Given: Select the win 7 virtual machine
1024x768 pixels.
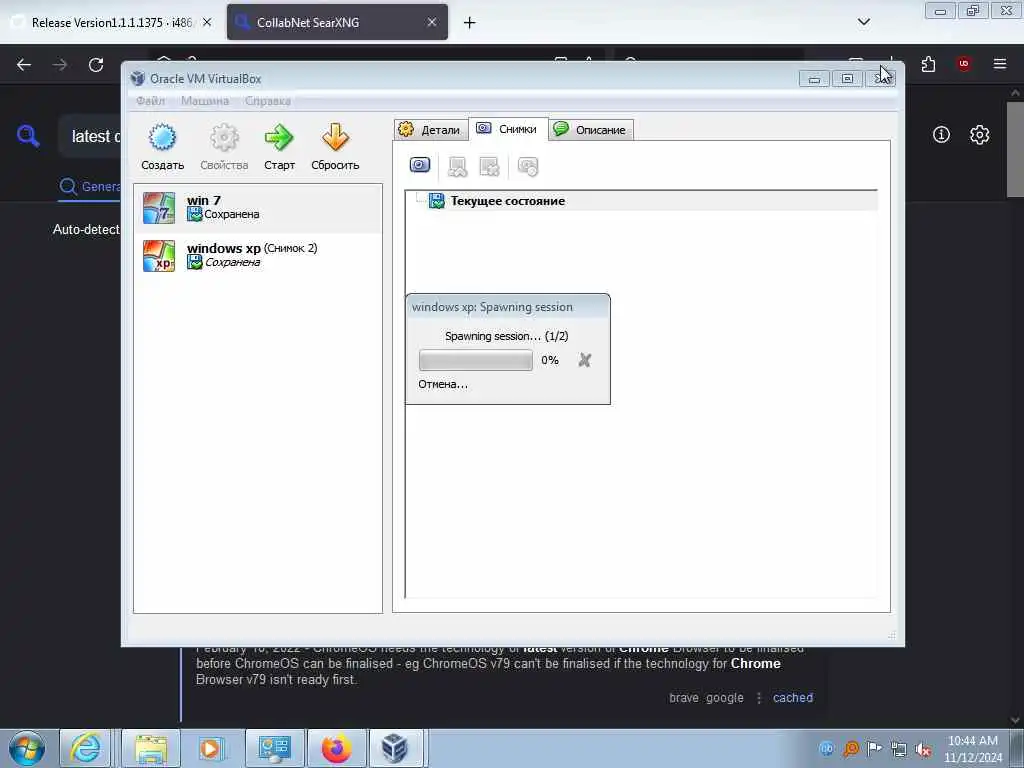Looking at the screenshot, I should (x=258, y=208).
